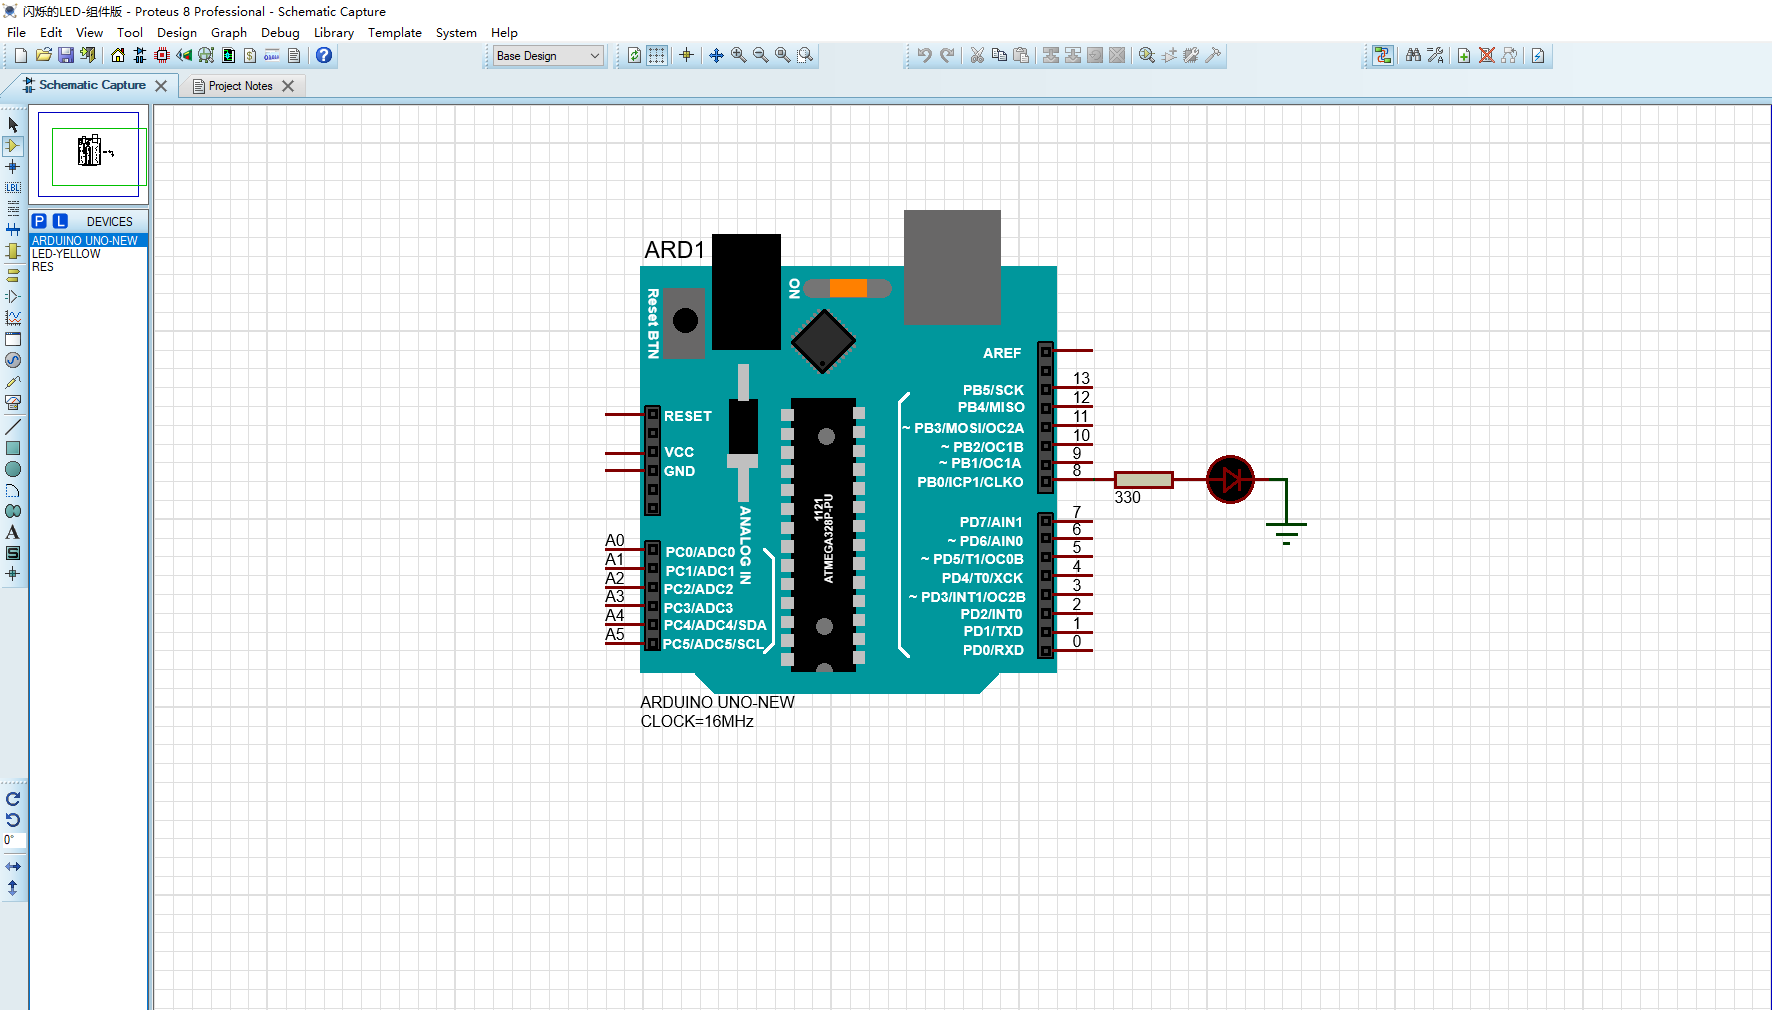Choose the 2D arc drawing tool
This screenshot has width=1772, height=1010.
coord(13,490)
